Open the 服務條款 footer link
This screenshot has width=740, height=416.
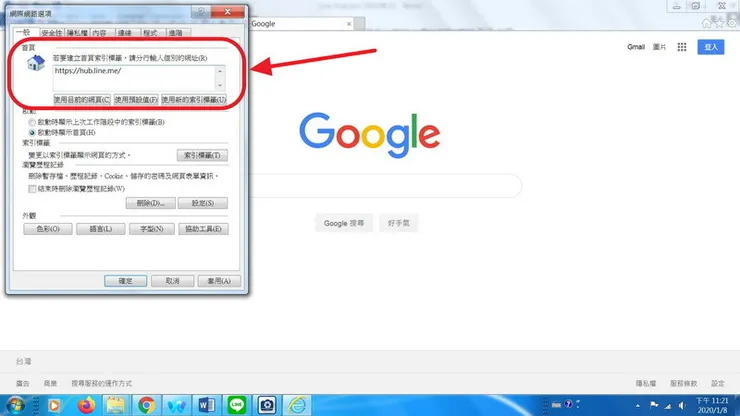coord(683,383)
